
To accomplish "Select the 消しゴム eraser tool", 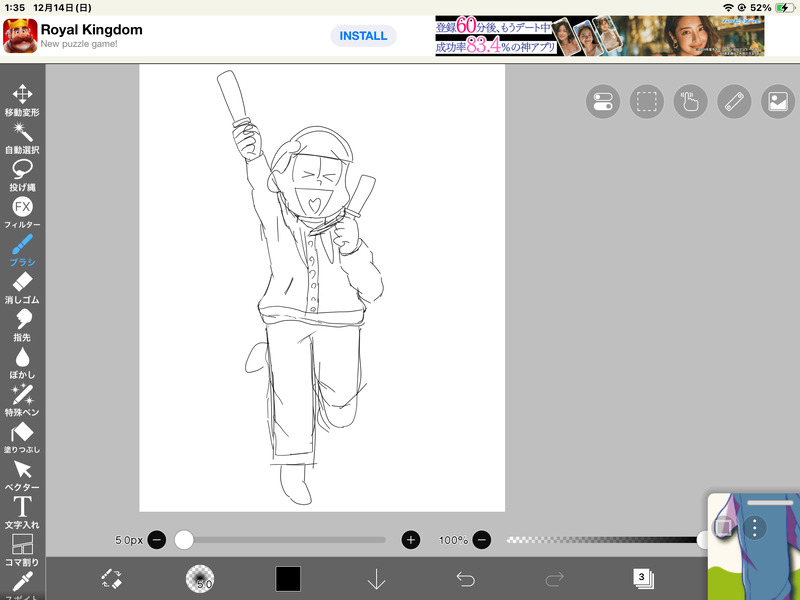I will click(x=22, y=288).
